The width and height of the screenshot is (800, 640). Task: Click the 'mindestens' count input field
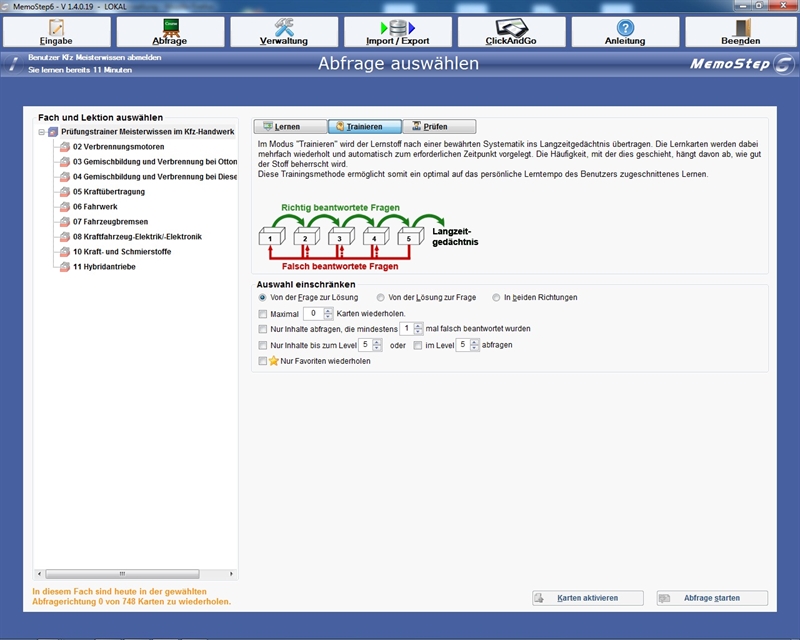click(x=407, y=329)
